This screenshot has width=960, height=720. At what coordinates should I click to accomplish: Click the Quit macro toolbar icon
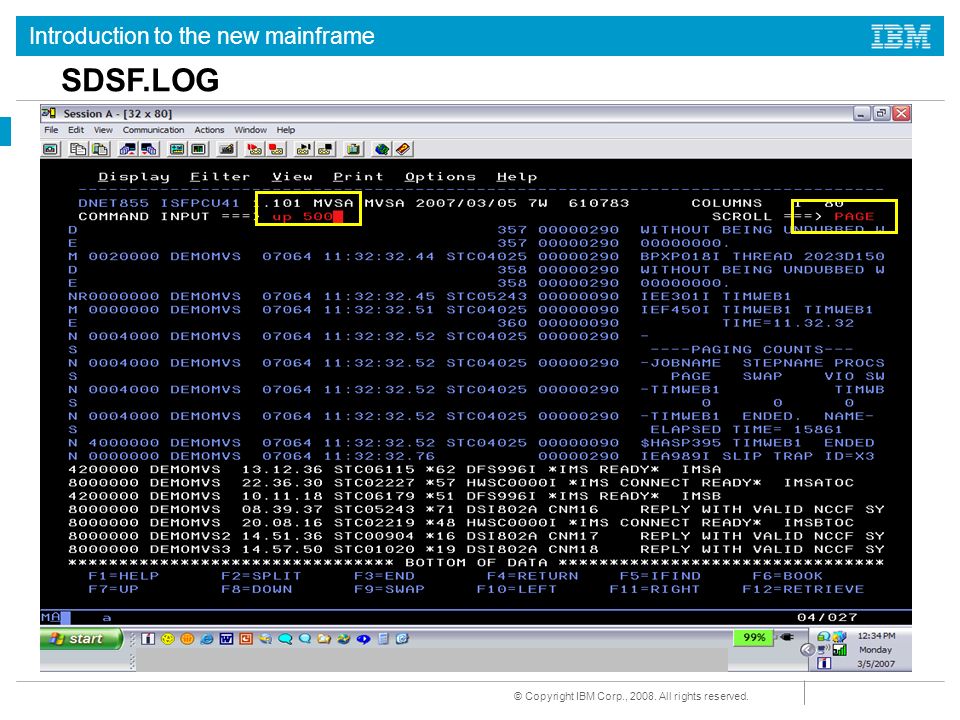click(x=326, y=149)
